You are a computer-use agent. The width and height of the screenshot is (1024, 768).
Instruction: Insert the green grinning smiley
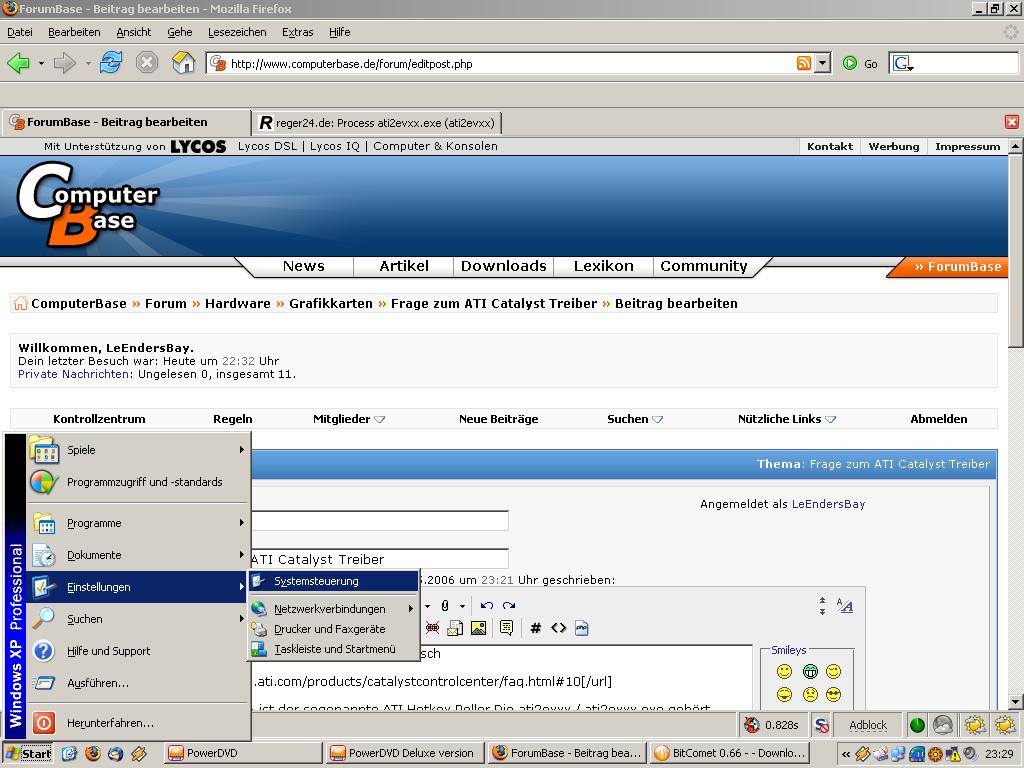point(810,671)
